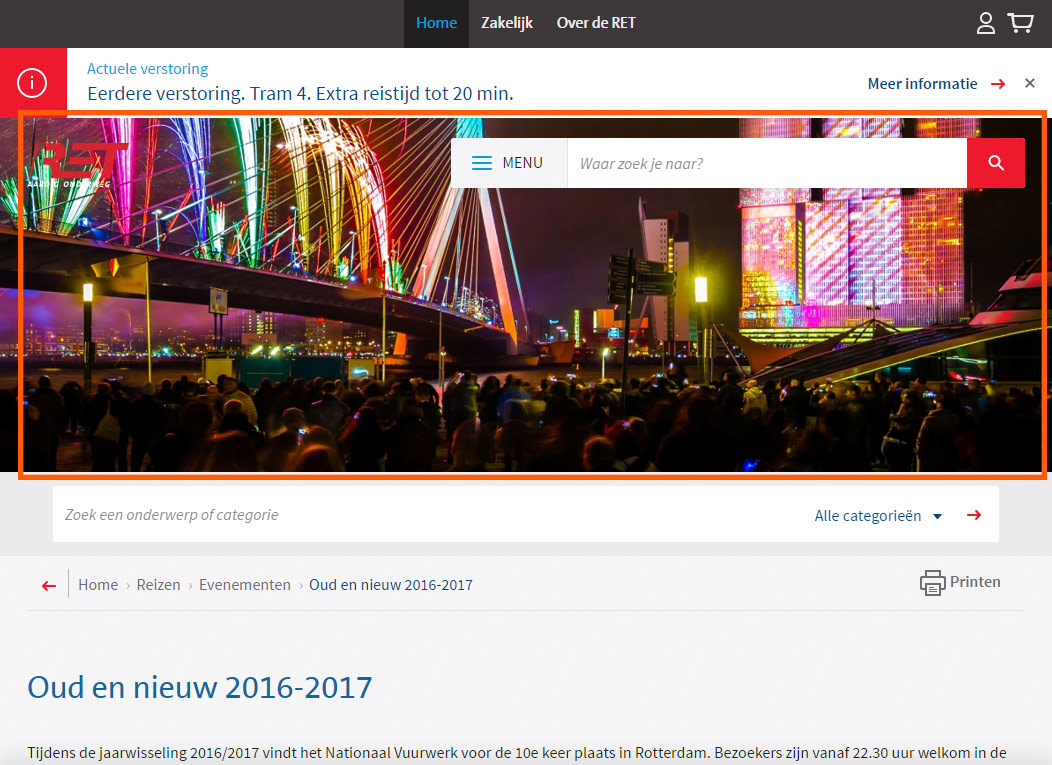The height and width of the screenshot is (765, 1052).
Task: Click the Printen label
Action: point(975,582)
